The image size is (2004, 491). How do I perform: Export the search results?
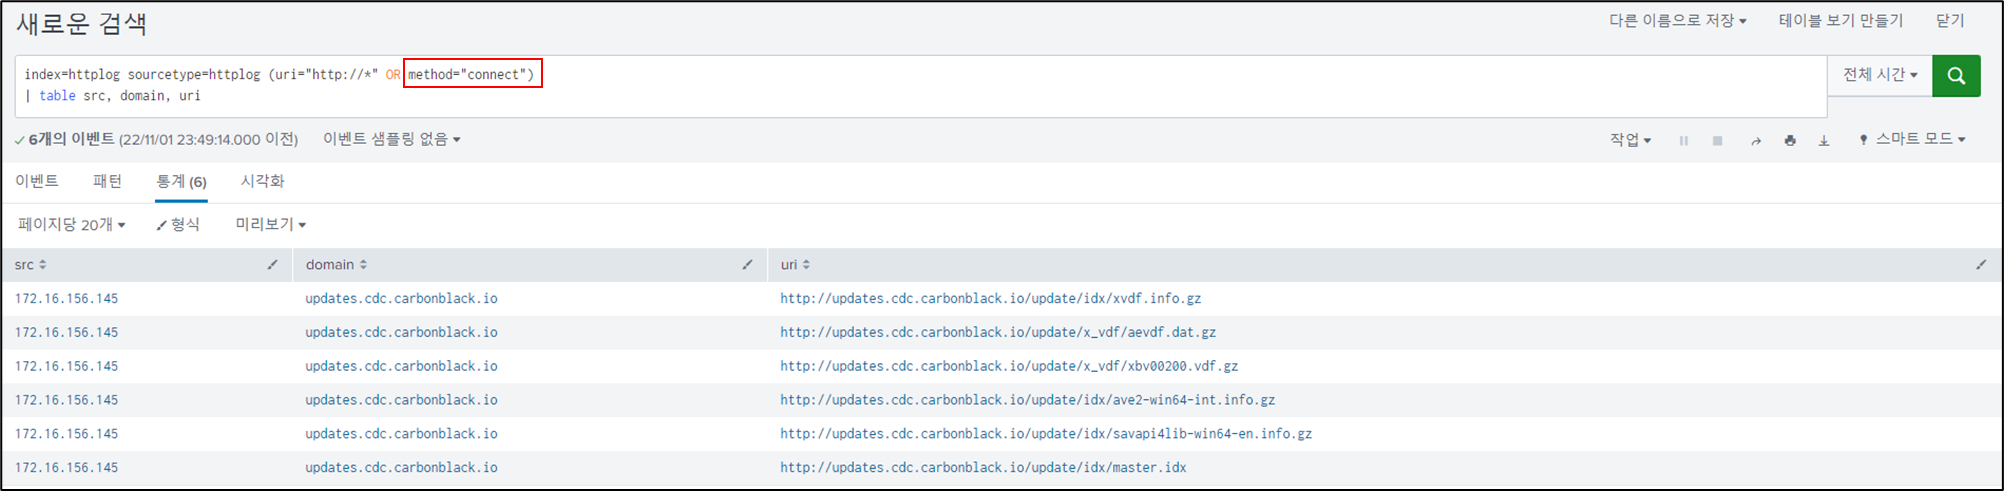1824,141
